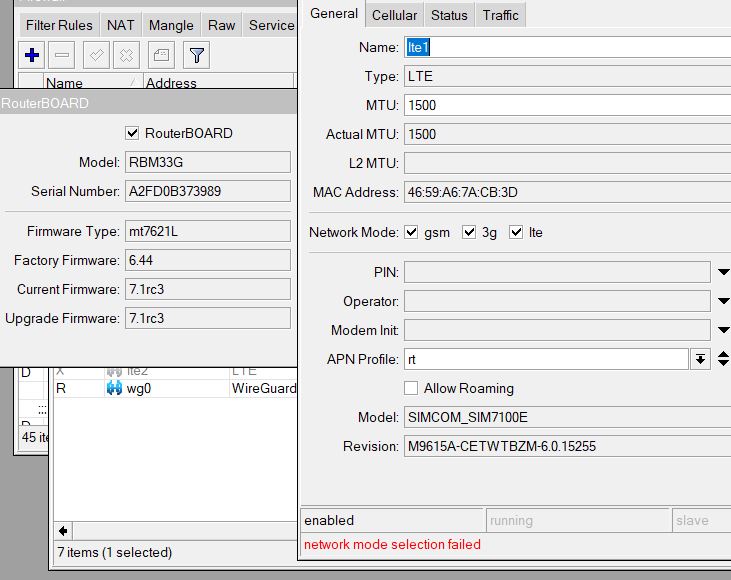Click the APN Profile up/down arrows
731x580 pixels.
click(724, 359)
